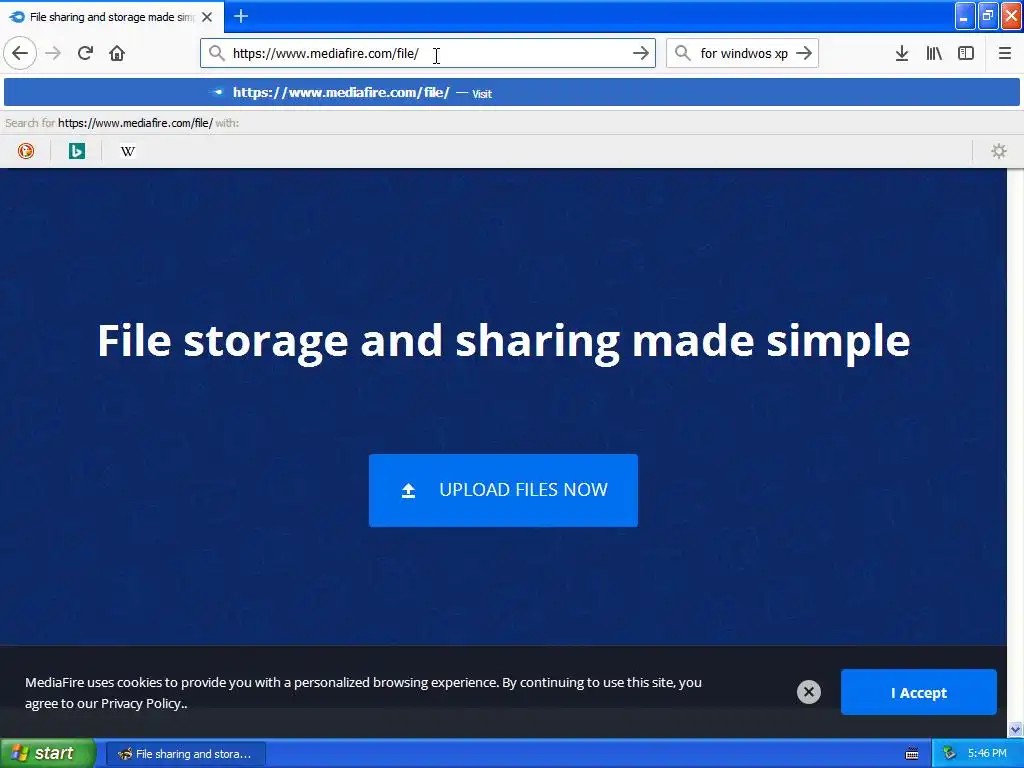The width and height of the screenshot is (1024, 768).
Task: Open the Windows Start menu
Action: click(x=48, y=754)
